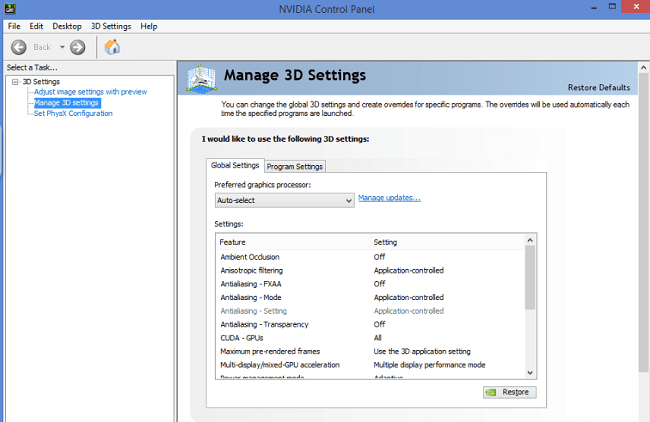Select the Ambient Occlusion row
Screen dimensions: 650x422
coord(370,257)
